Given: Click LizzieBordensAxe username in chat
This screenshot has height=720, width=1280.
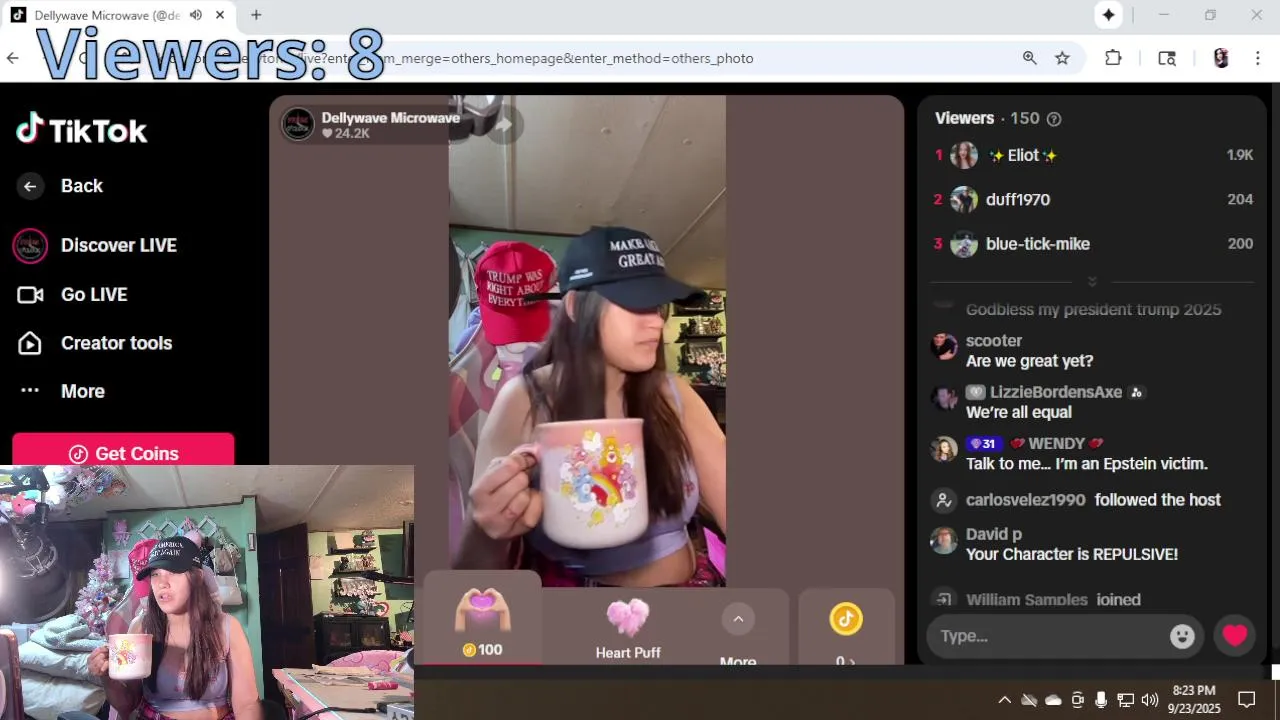Looking at the screenshot, I should [x=1056, y=392].
